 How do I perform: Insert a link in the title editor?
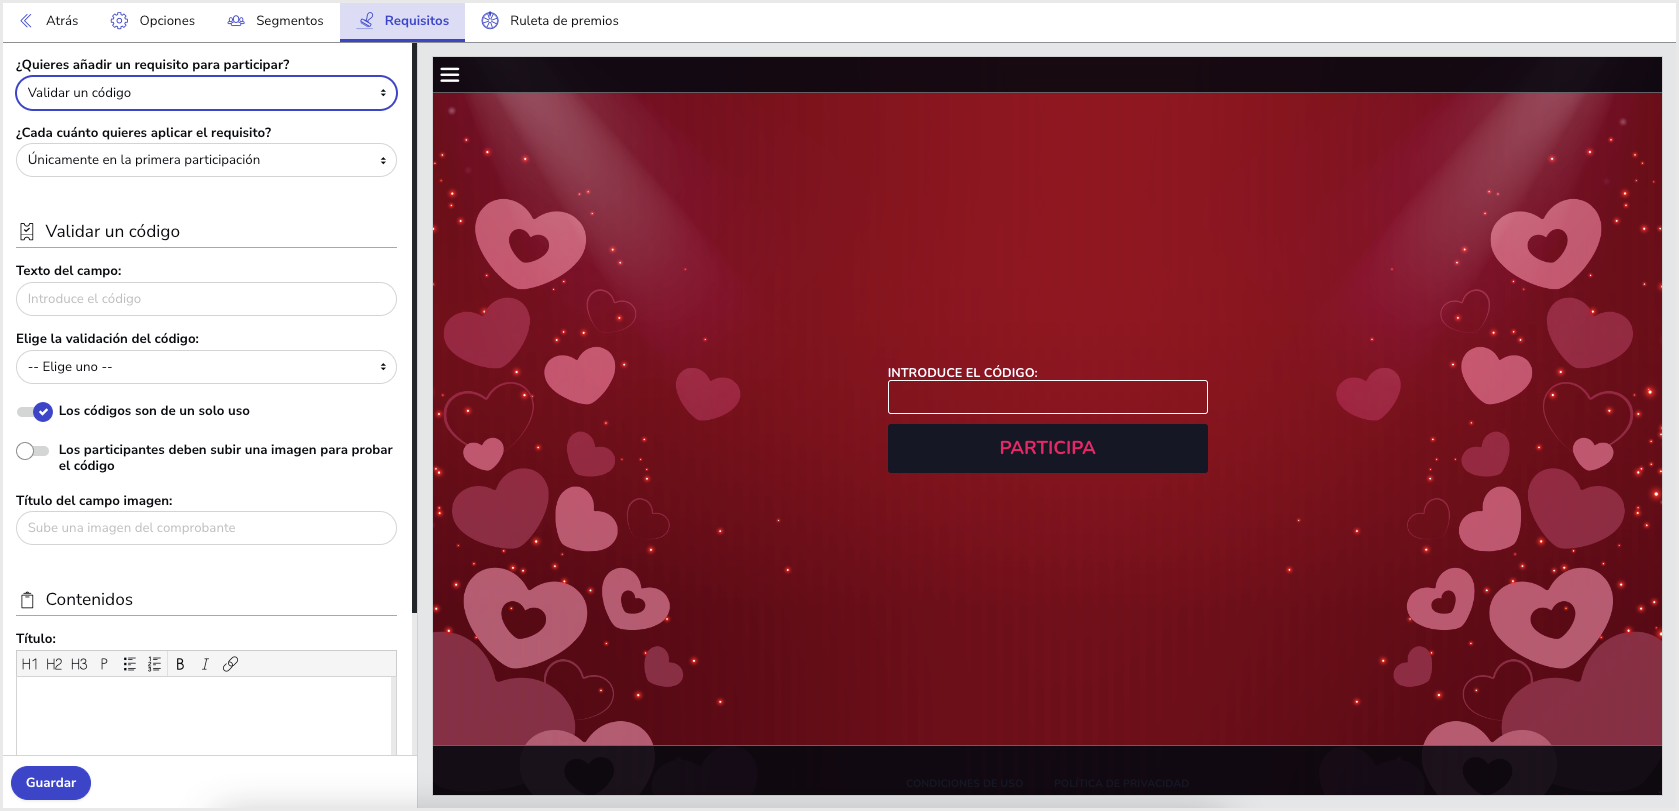coord(230,664)
